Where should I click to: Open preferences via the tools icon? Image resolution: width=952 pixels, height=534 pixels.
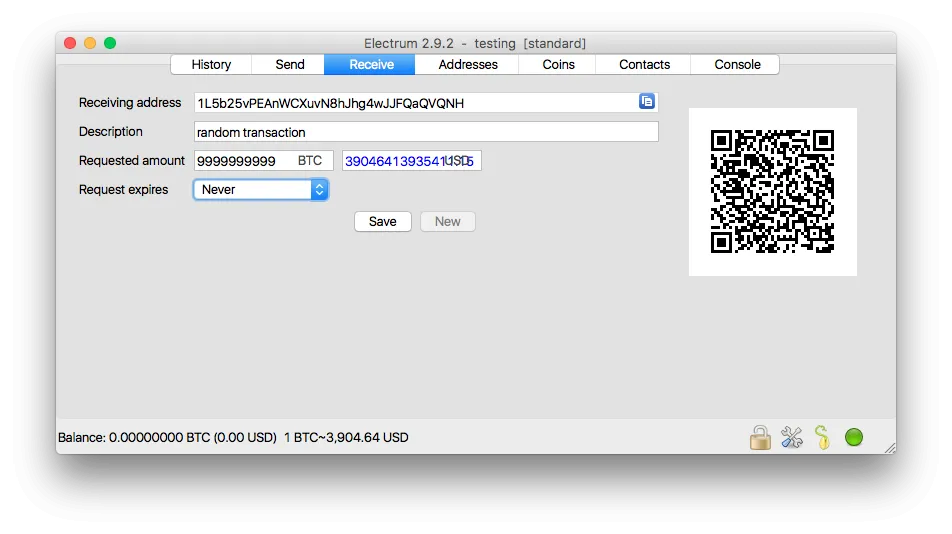[792, 438]
